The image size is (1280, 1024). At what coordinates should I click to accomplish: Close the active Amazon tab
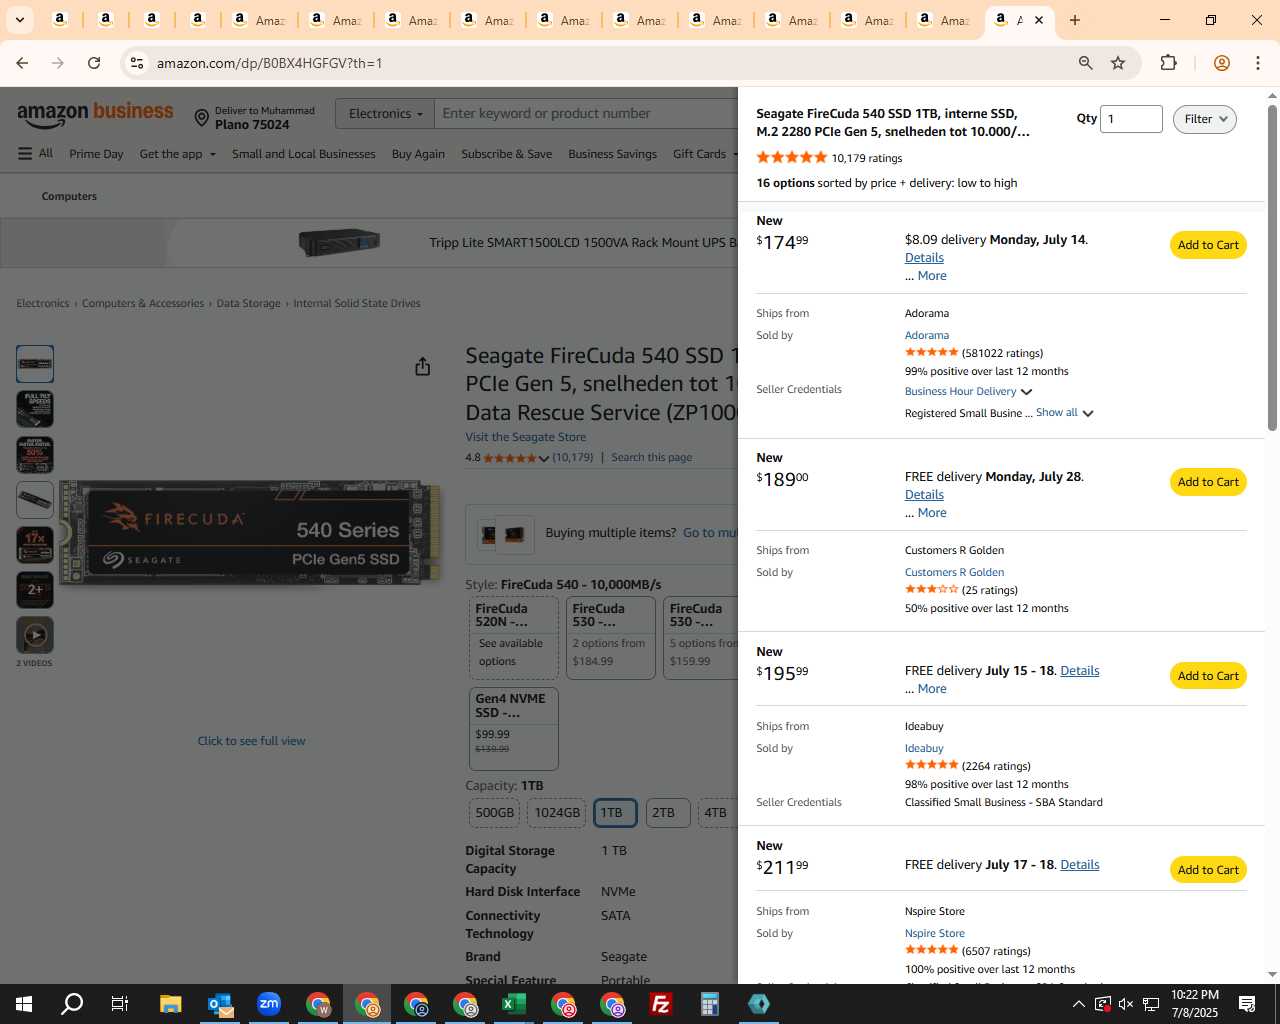(1039, 20)
